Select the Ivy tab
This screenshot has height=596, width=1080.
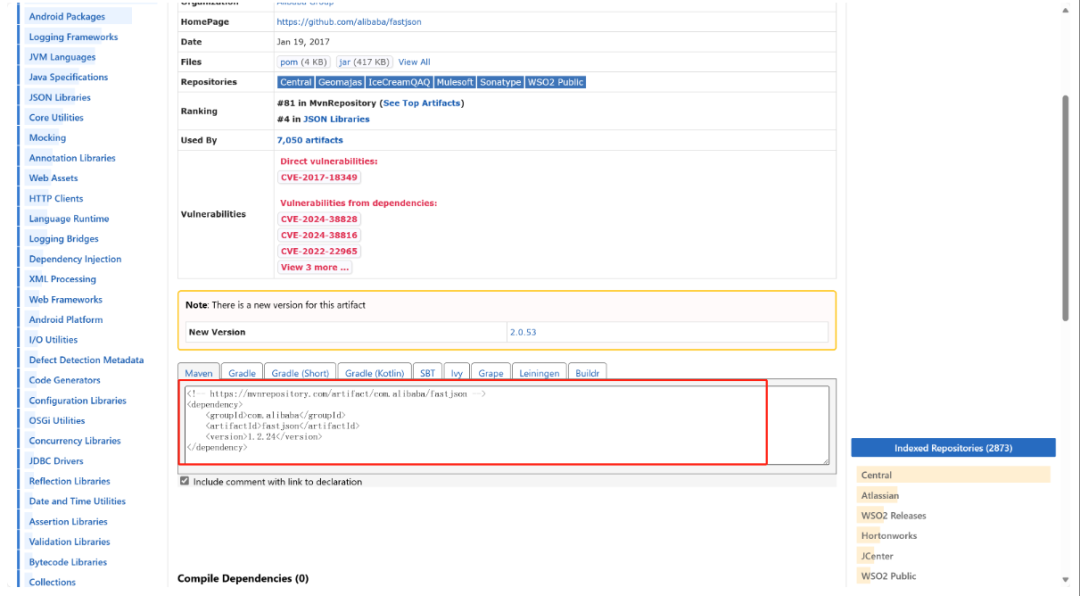point(457,373)
